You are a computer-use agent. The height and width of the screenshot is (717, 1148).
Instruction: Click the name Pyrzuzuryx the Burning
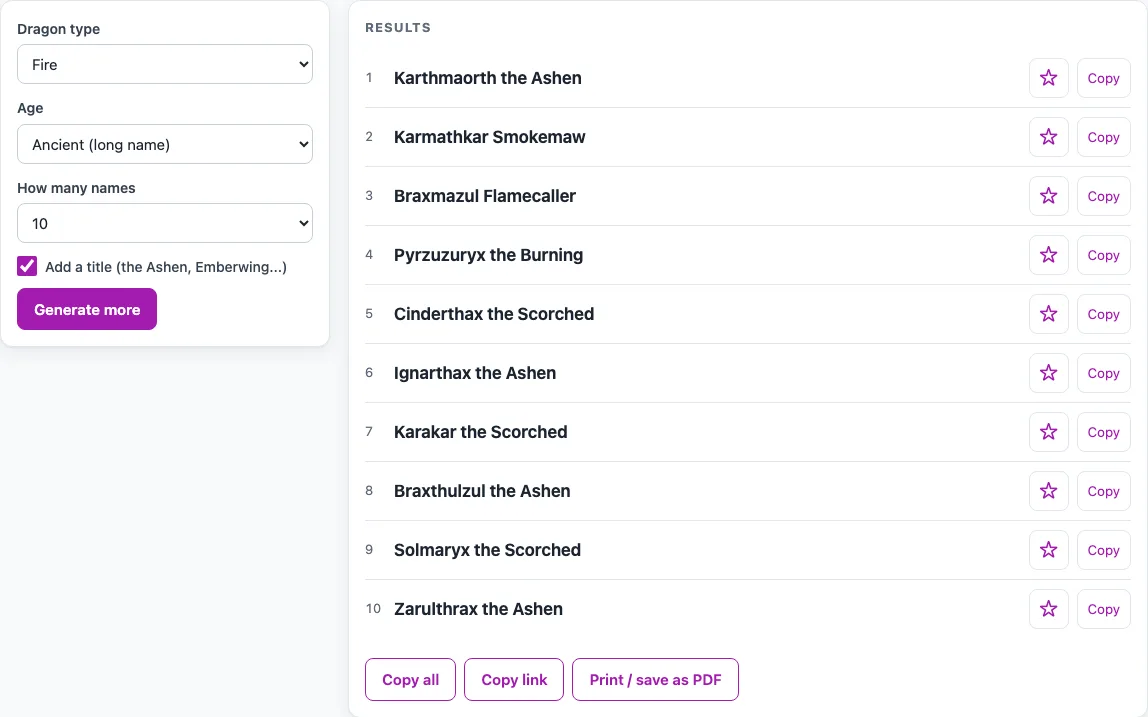(488, 255)
